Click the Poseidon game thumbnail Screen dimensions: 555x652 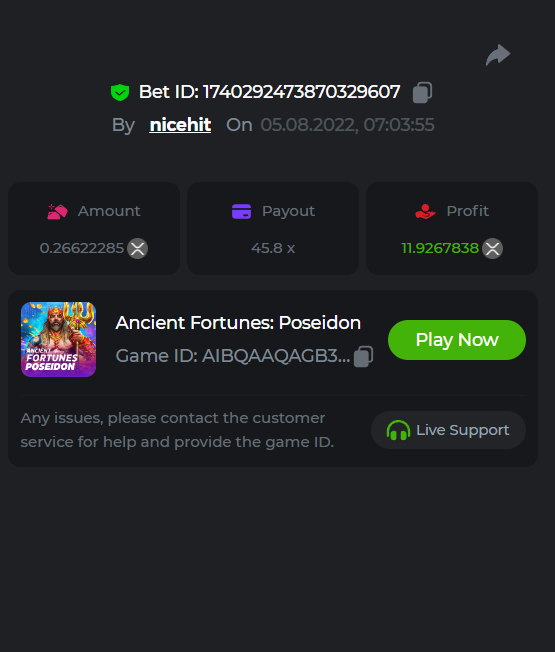pyautogui.click(x=59, y=339)
